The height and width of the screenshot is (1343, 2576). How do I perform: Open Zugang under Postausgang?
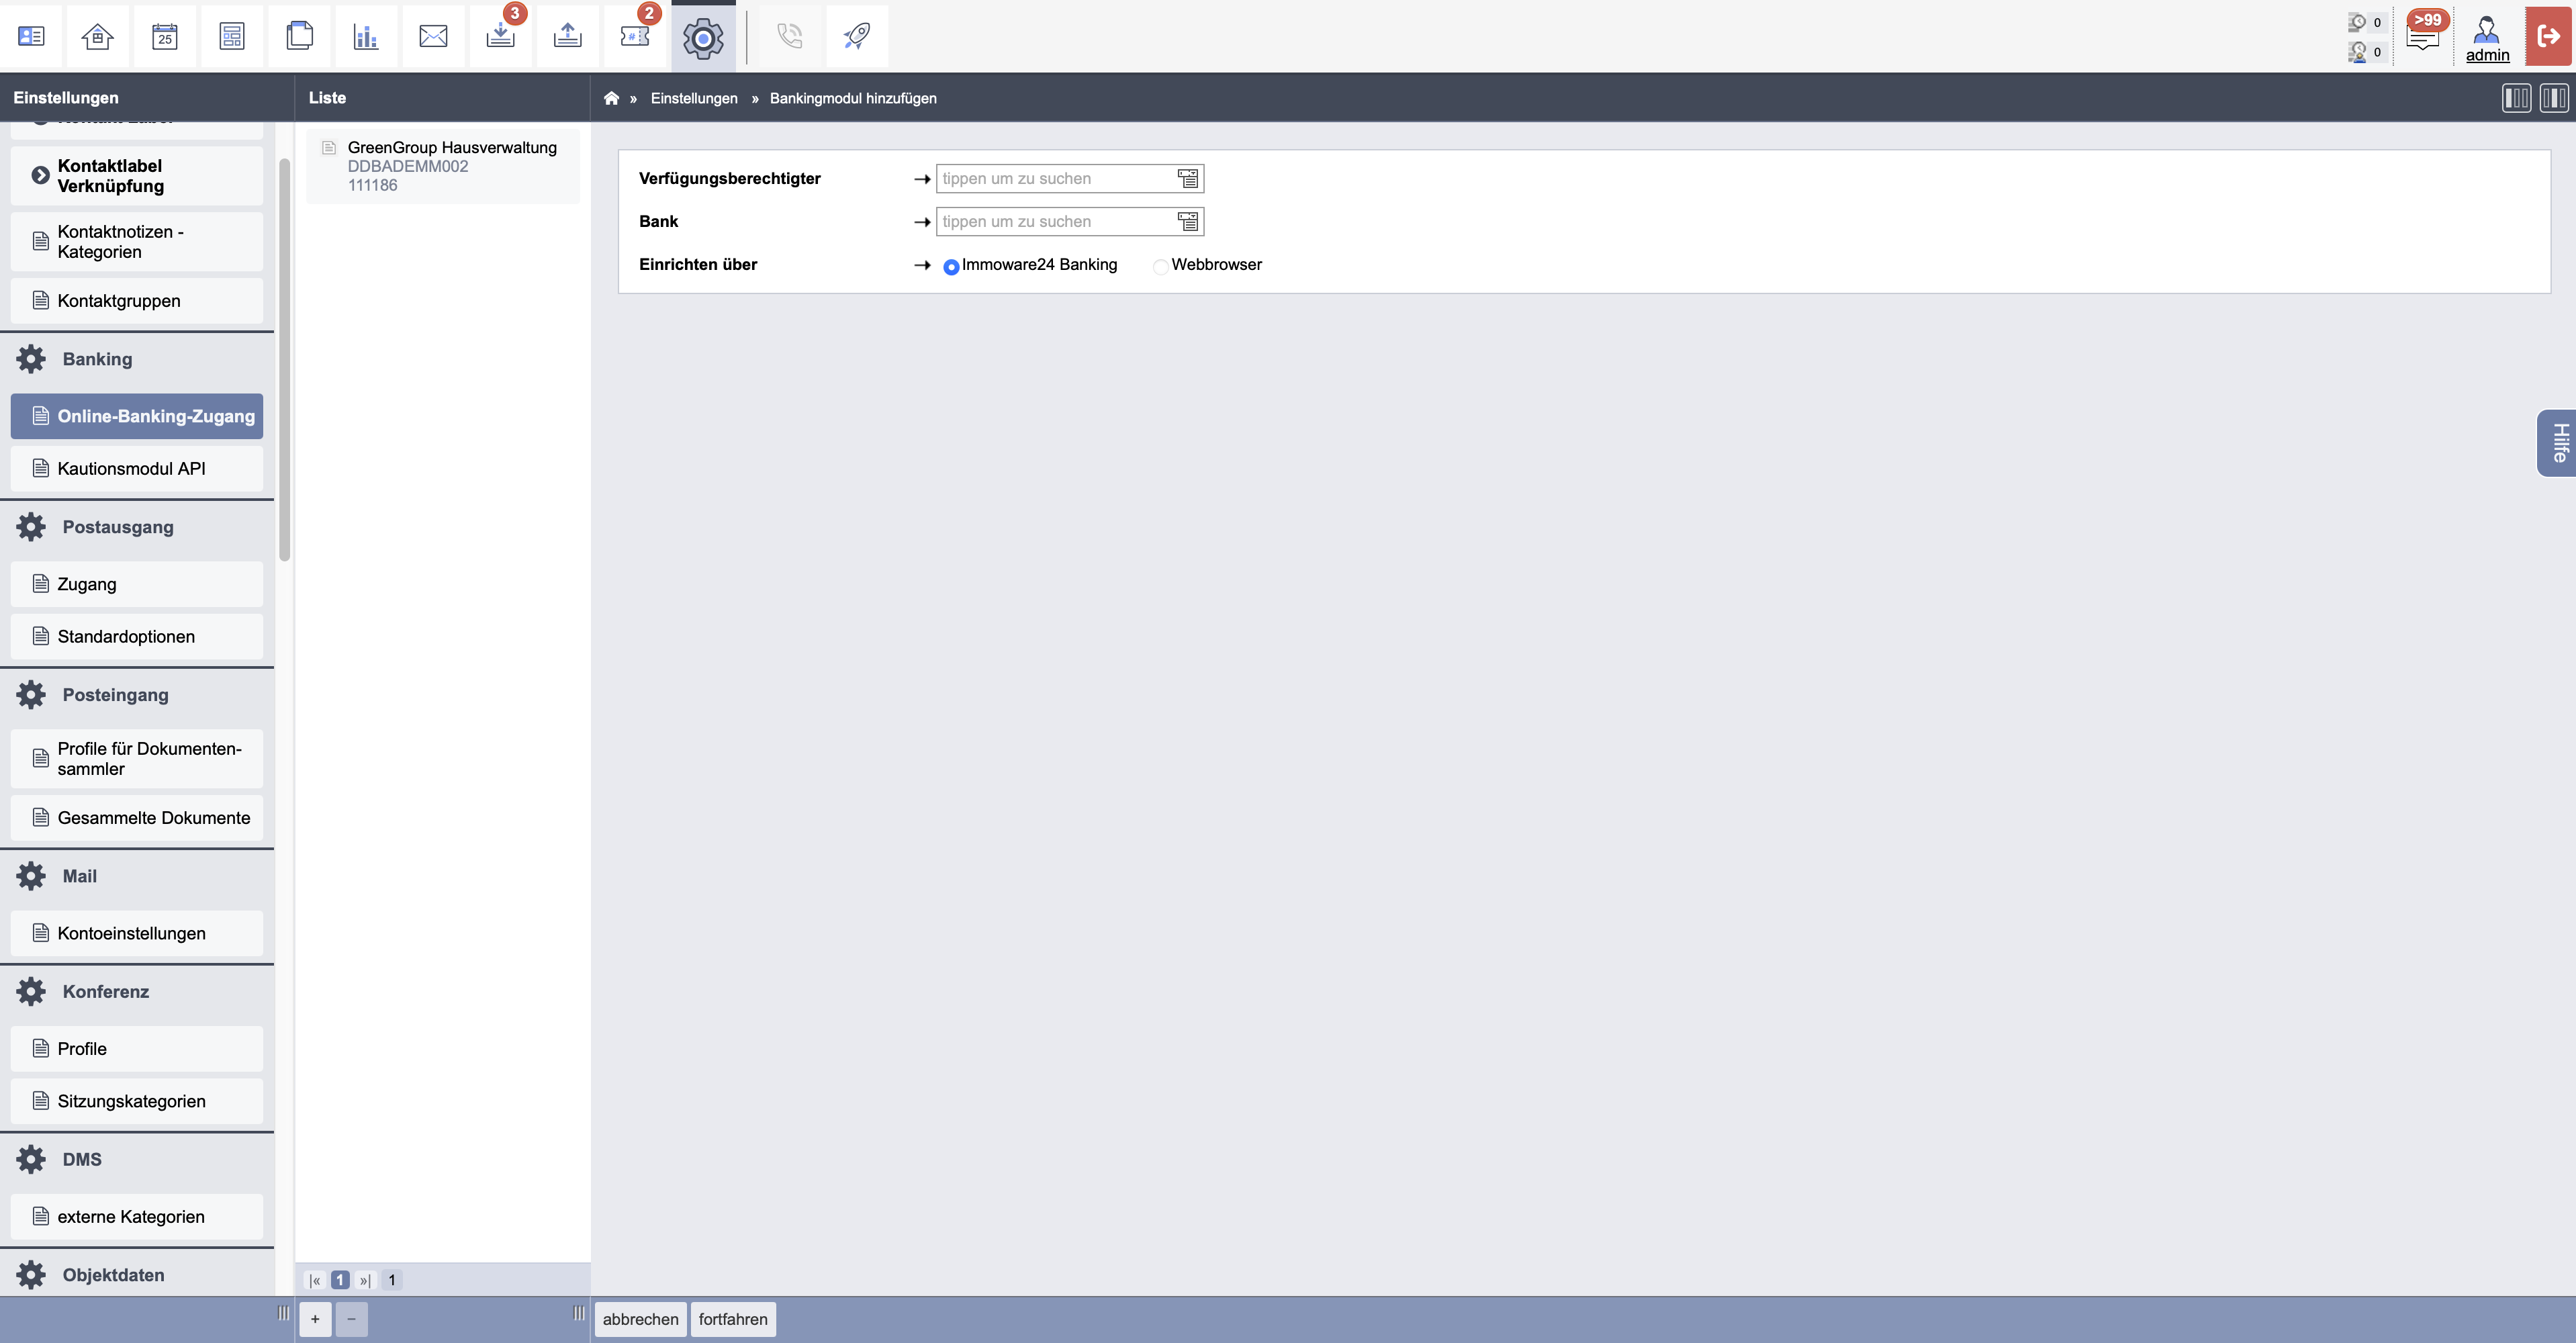point(137,584)
